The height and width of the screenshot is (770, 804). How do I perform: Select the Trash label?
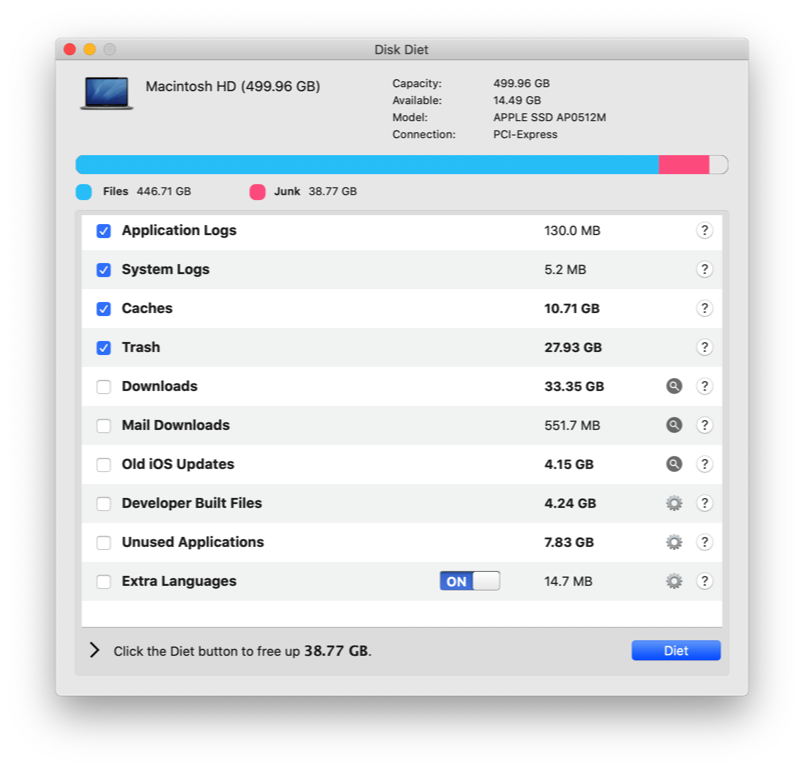tap(141, 347)
